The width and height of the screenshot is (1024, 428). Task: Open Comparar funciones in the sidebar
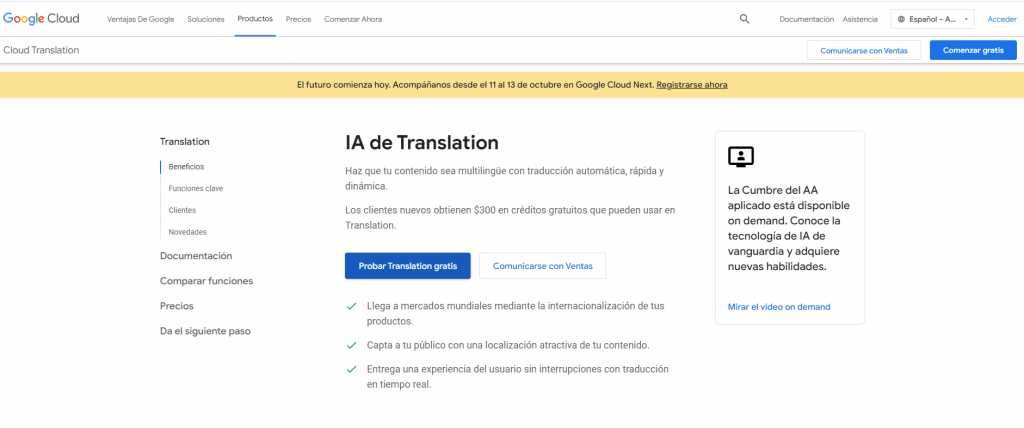point(206,281)
